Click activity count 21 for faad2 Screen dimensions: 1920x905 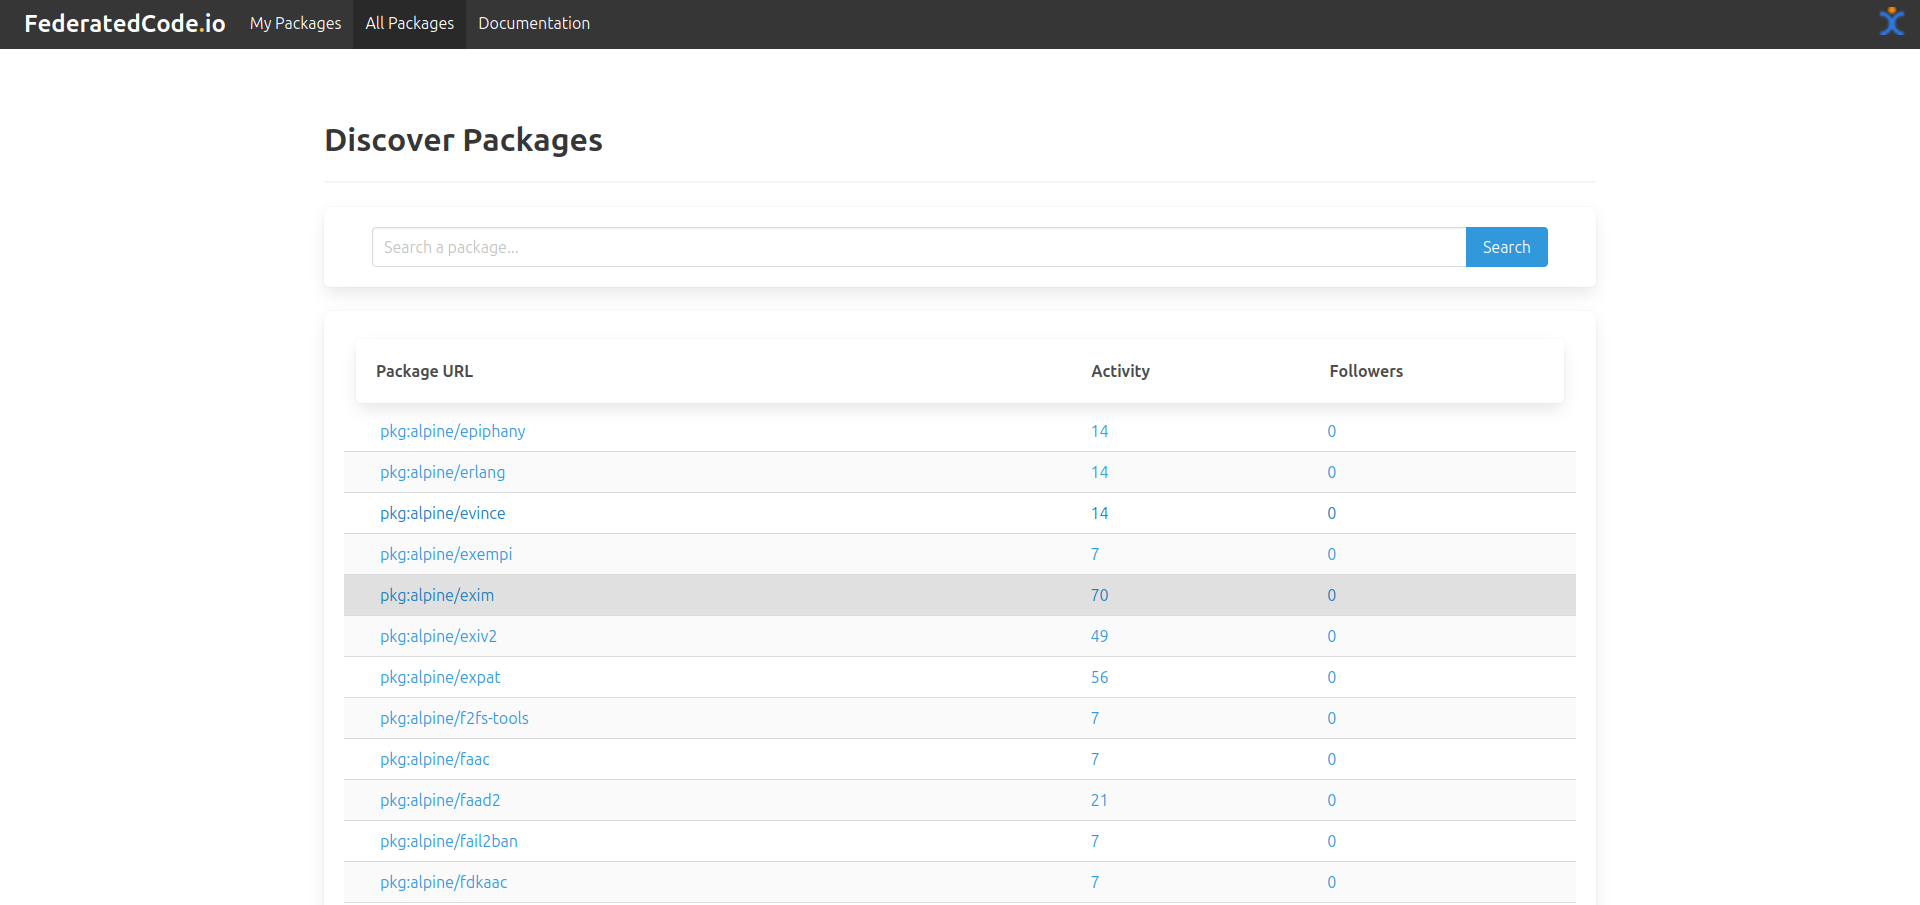tap(1099, 800)
